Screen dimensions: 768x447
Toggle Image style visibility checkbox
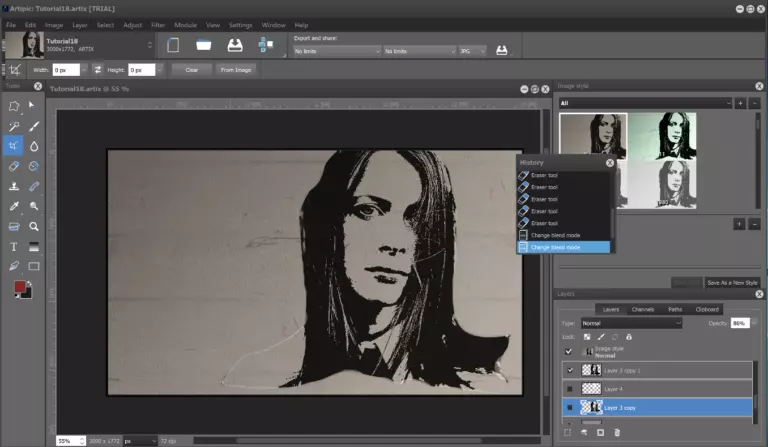(x=569, y=351)
